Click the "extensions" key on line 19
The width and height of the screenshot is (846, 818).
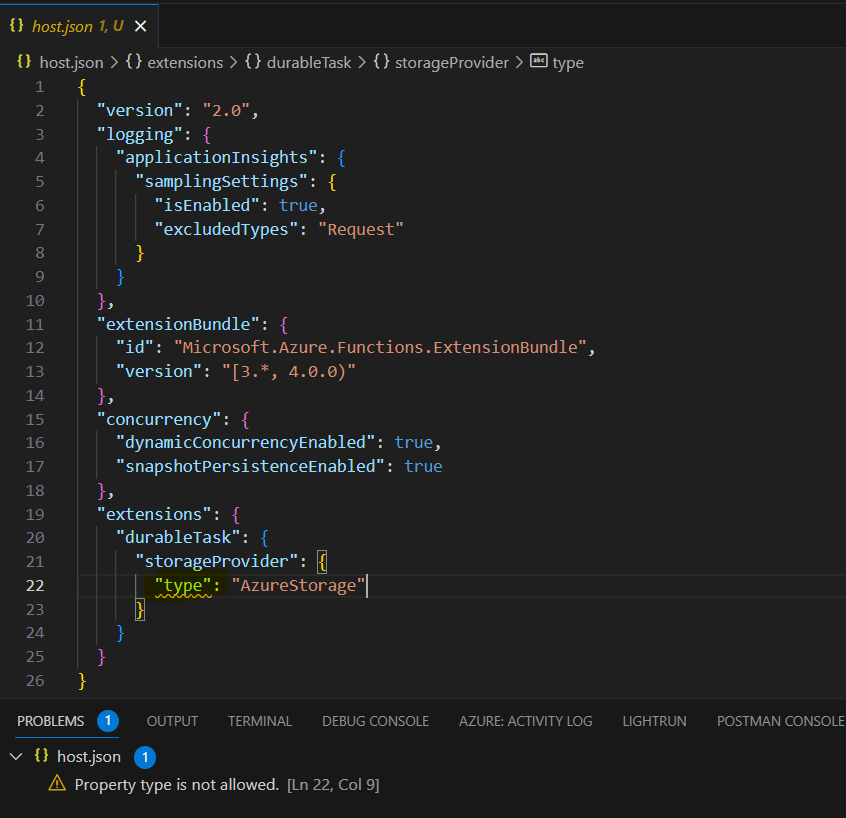[x=154, y=514]
